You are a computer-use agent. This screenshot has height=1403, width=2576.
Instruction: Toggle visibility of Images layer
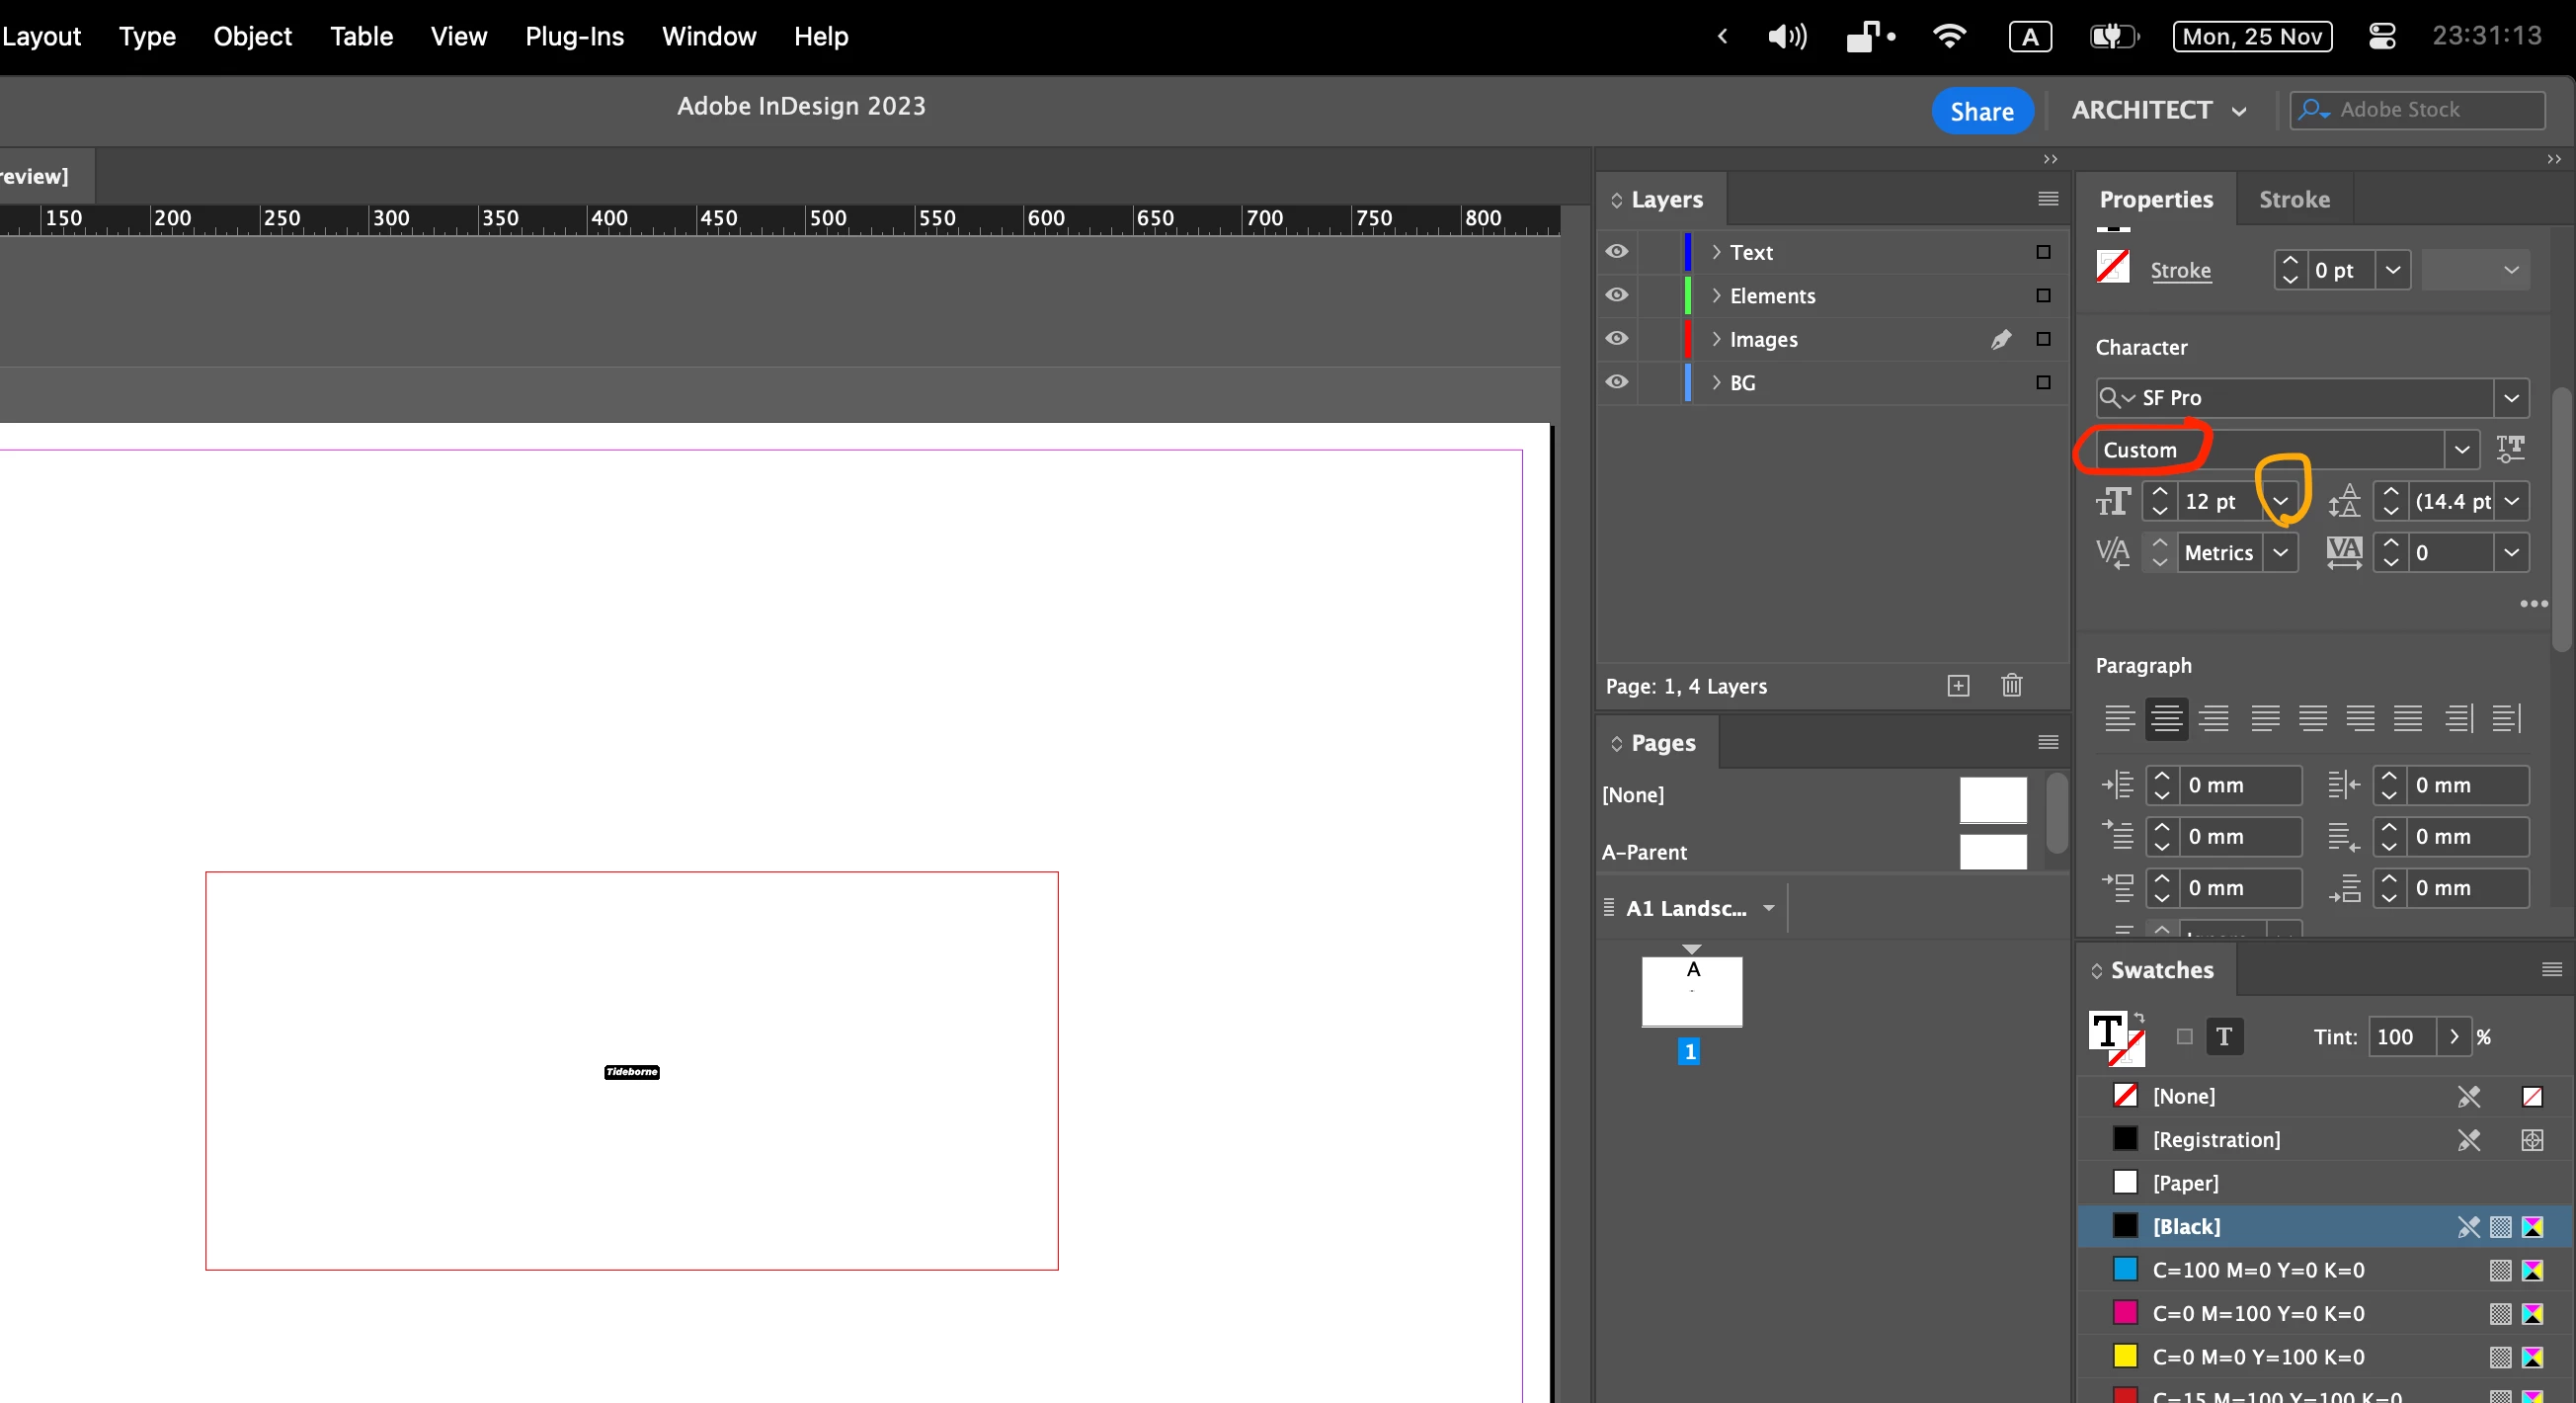point(1616,339)
